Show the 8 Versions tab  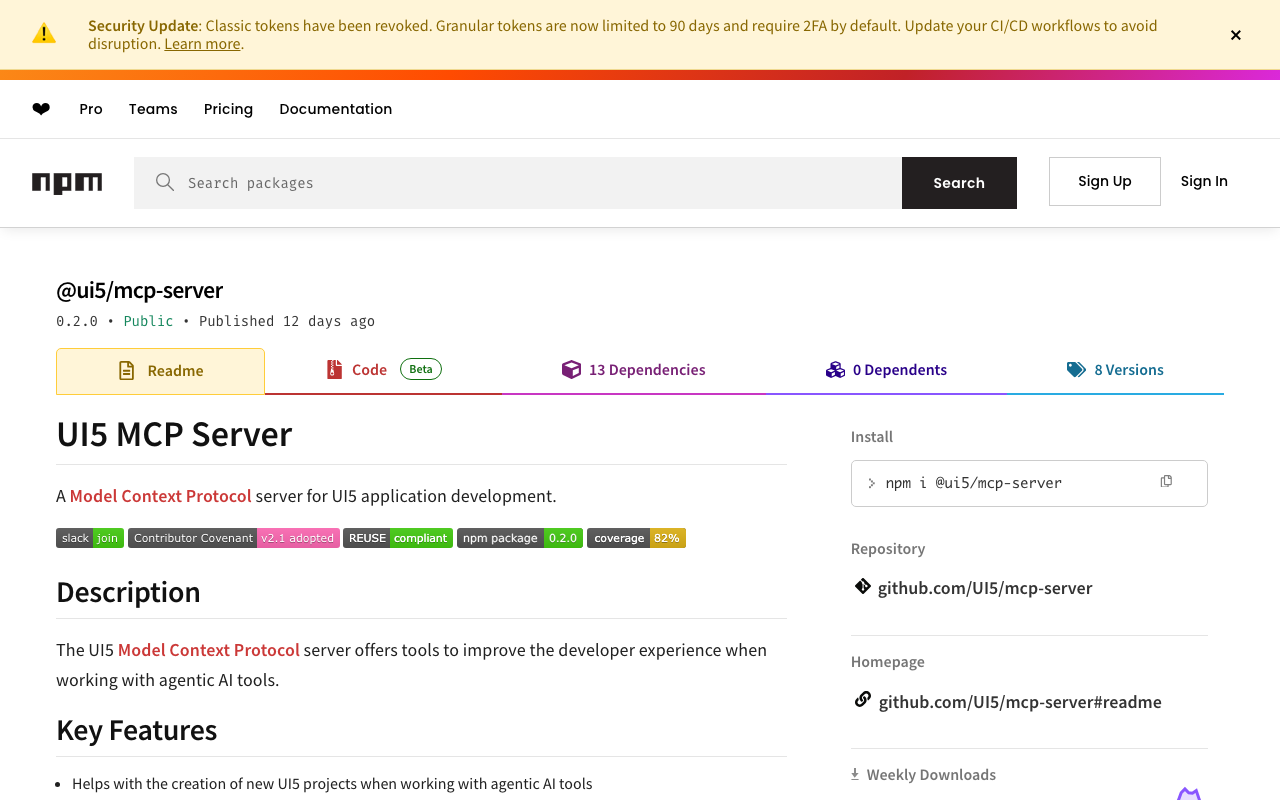pos(1115,370)
